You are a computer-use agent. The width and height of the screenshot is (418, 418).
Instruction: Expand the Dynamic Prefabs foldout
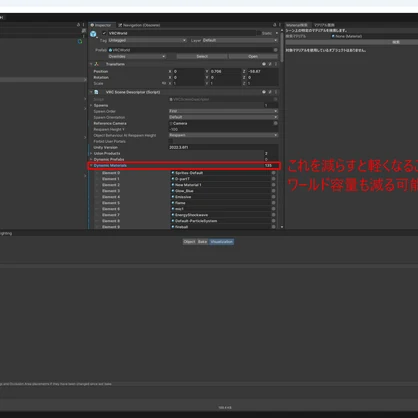click(91, 159)
